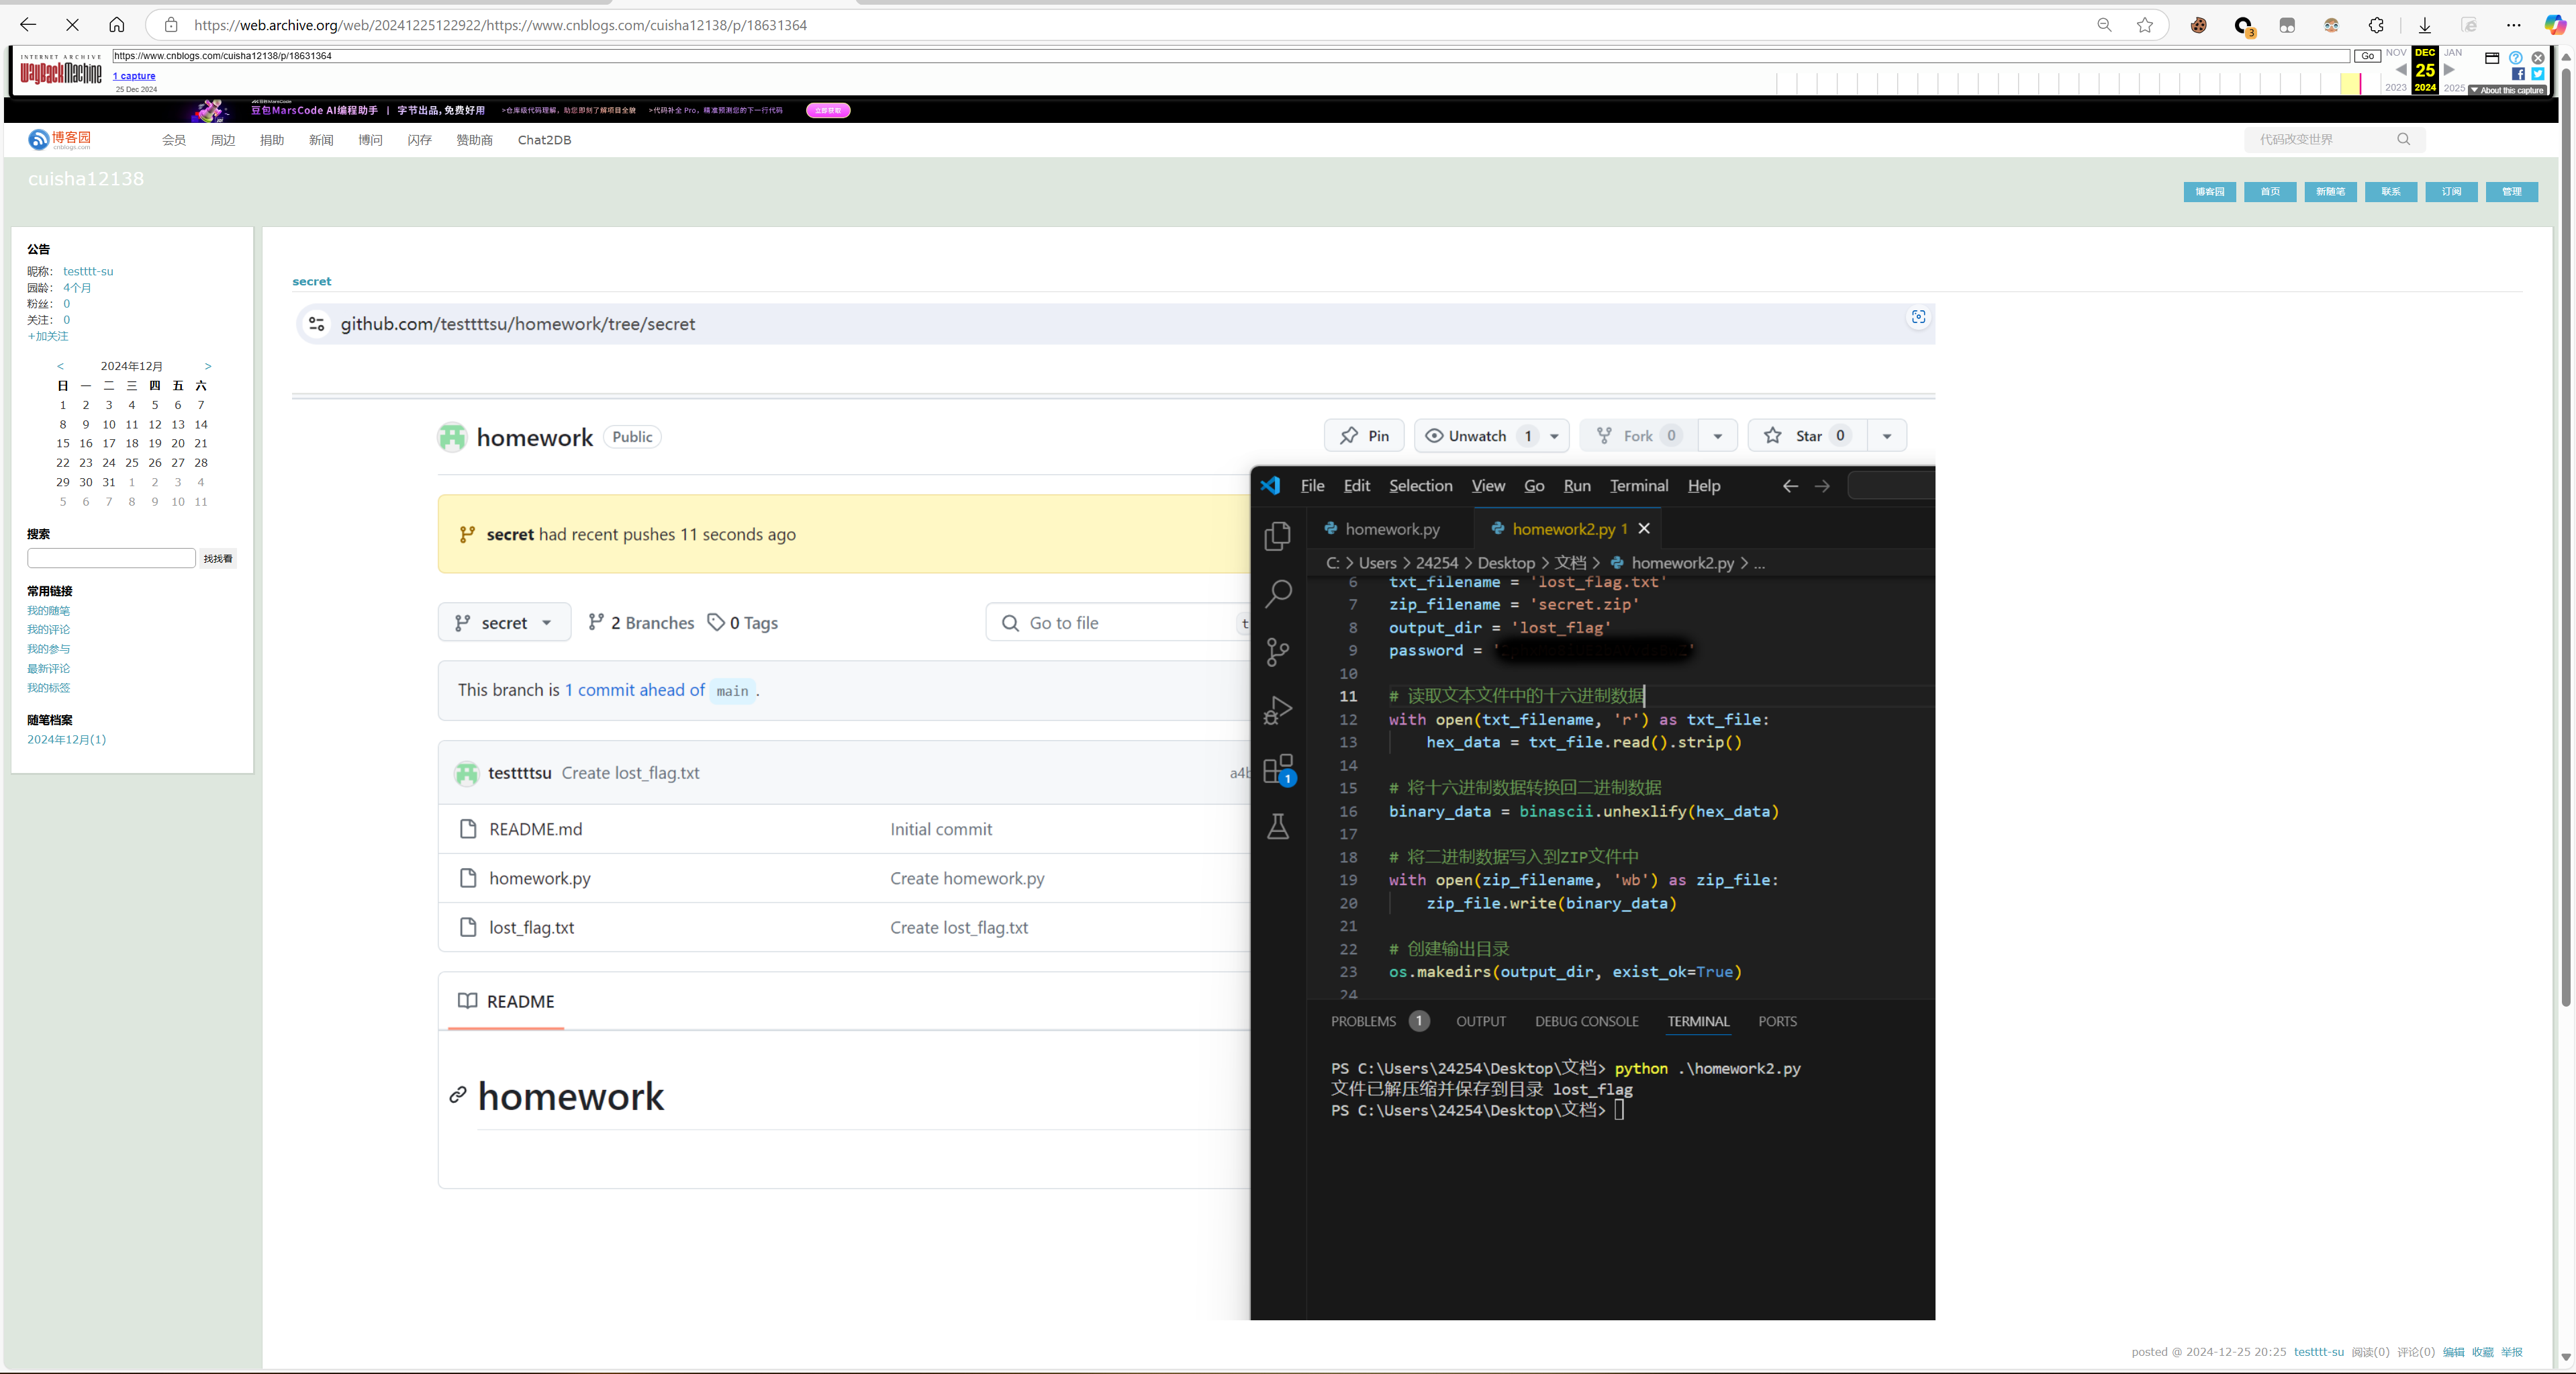
Task: Open site information icon in the address bar
Action: pos(171,25)
